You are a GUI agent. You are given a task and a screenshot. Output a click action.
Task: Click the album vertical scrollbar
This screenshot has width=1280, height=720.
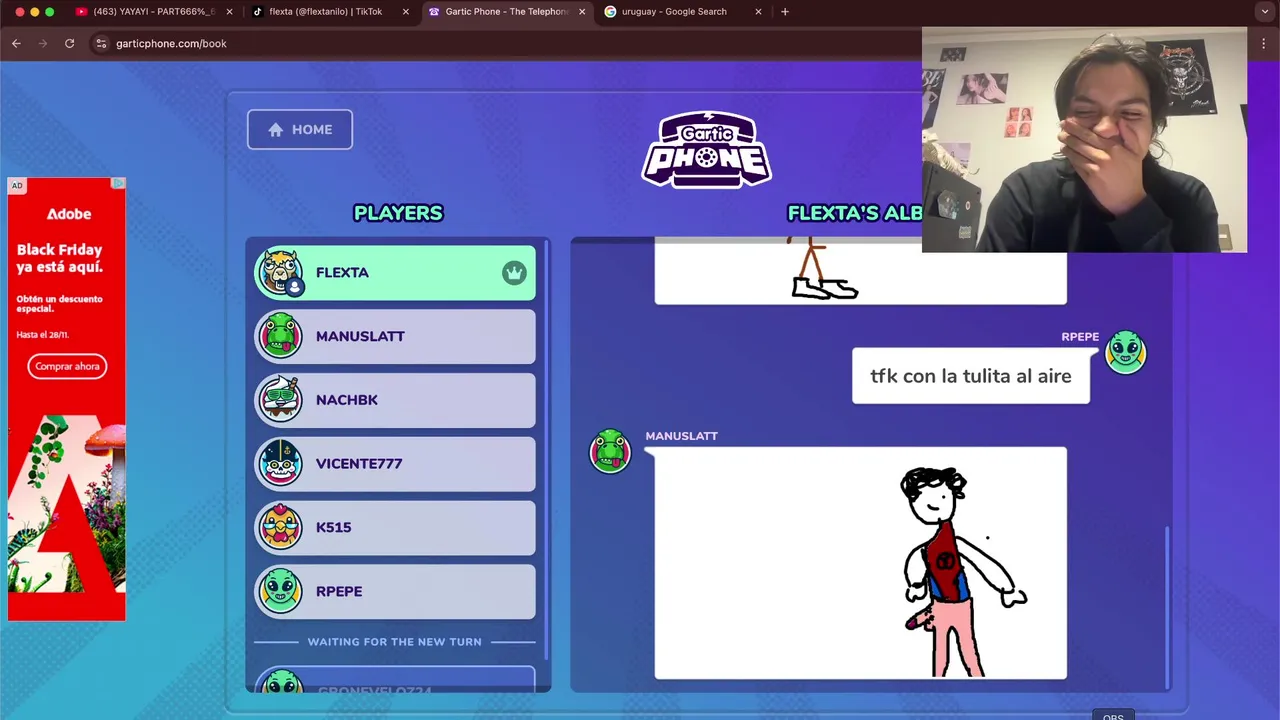pyautogui.click(x=1167, y=607)
